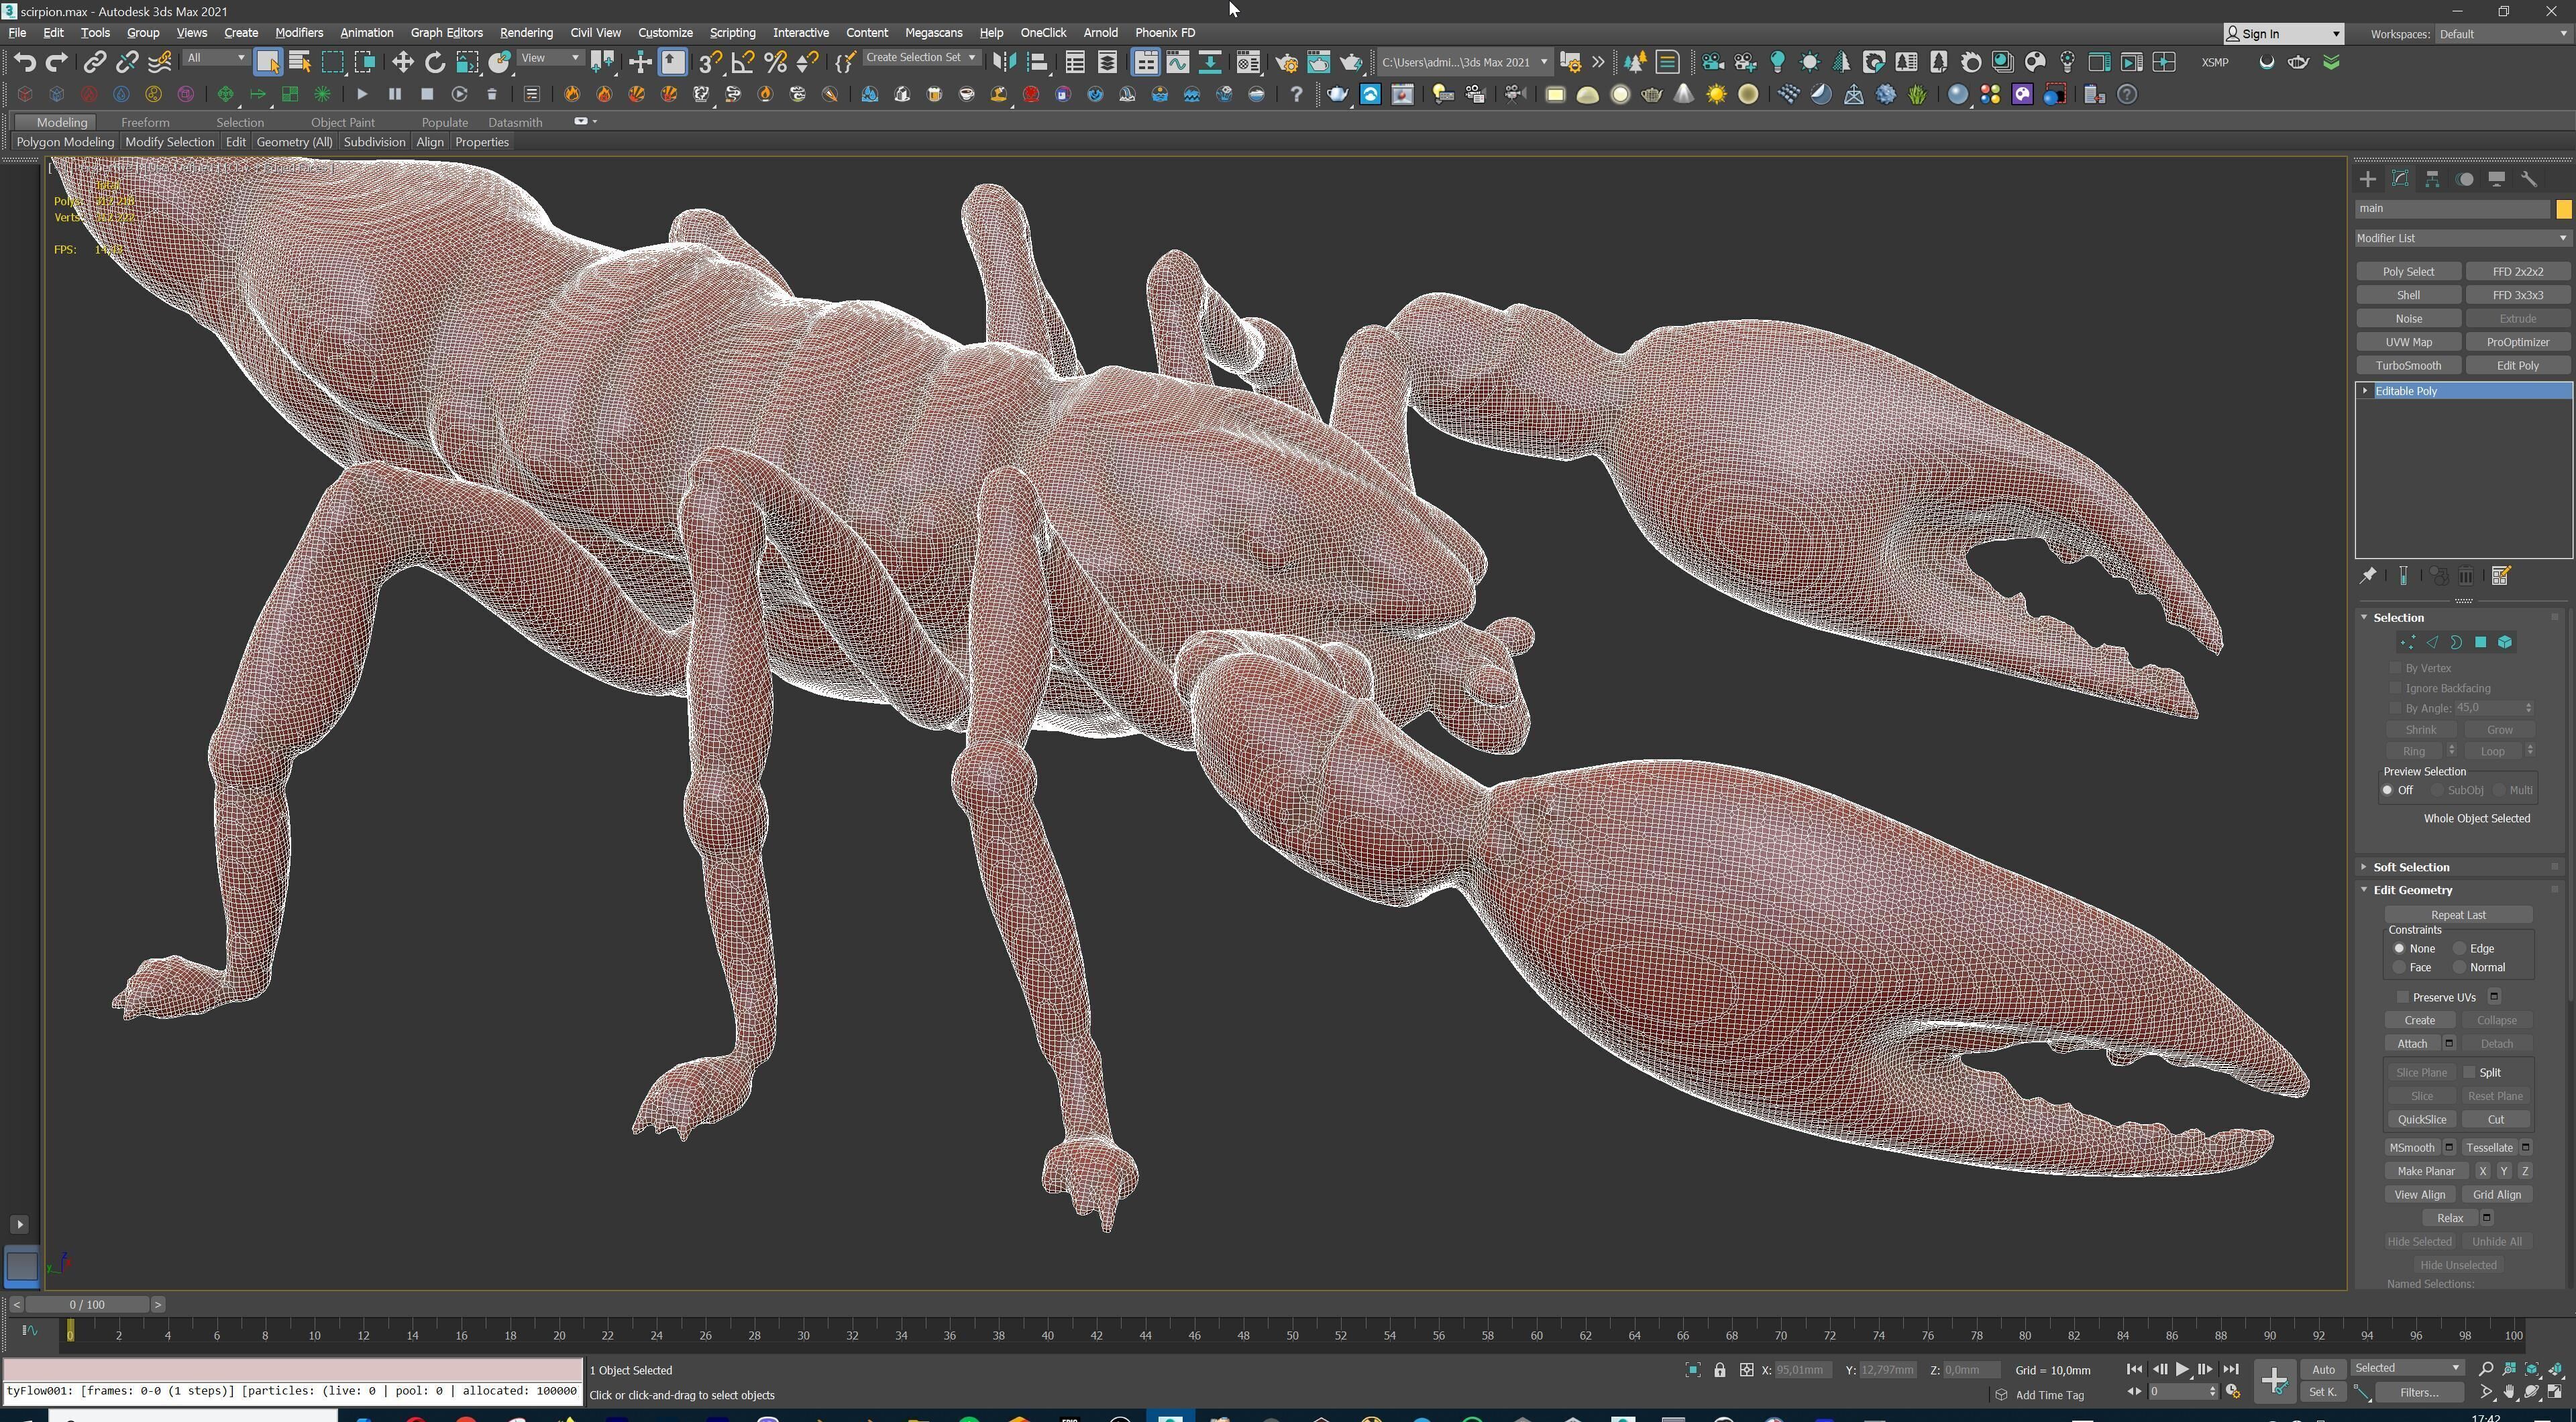Activate Select and Rotate tool
This screenshot has height=1422, width=2576.
(434, 62)
